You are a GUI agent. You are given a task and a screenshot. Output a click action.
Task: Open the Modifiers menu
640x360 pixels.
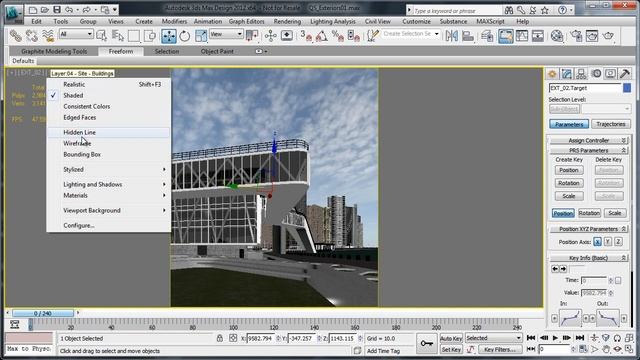pyautogui.click(x=174, y=21)
